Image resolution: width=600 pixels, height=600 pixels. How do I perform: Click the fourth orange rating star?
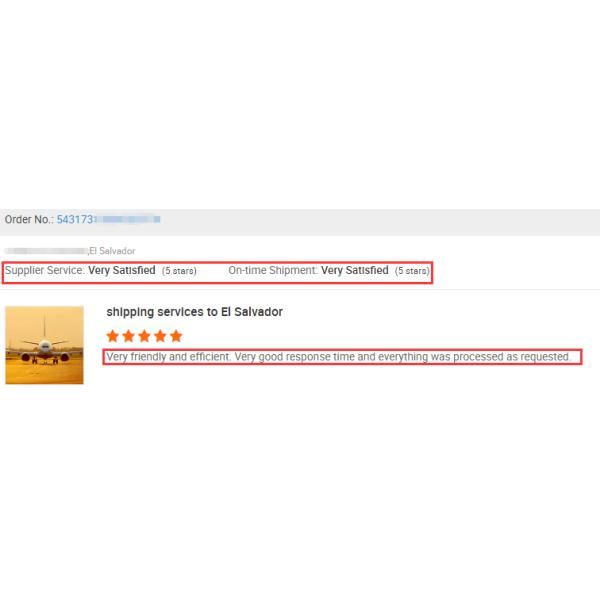point(160,336)
